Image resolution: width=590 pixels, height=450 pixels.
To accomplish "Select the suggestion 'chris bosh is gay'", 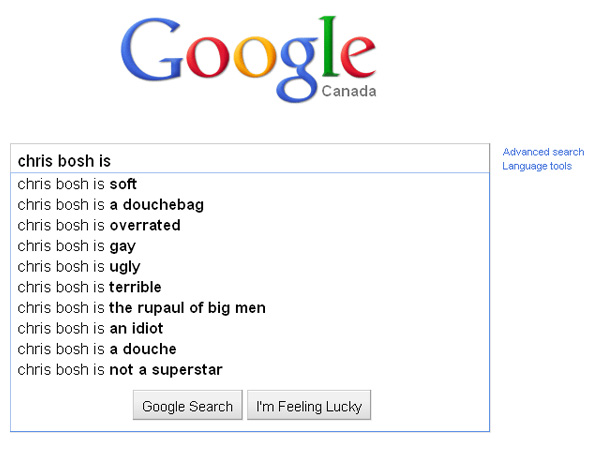I will (250, 246).
